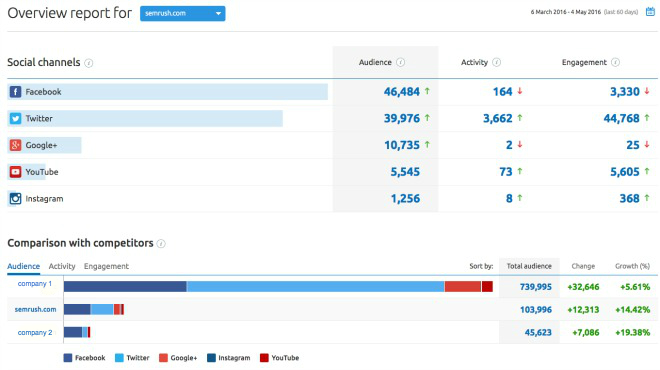The width and height of the screenshot is (660, 370).
Task: Click the Audience column info icon
Action: pos(401,62)
